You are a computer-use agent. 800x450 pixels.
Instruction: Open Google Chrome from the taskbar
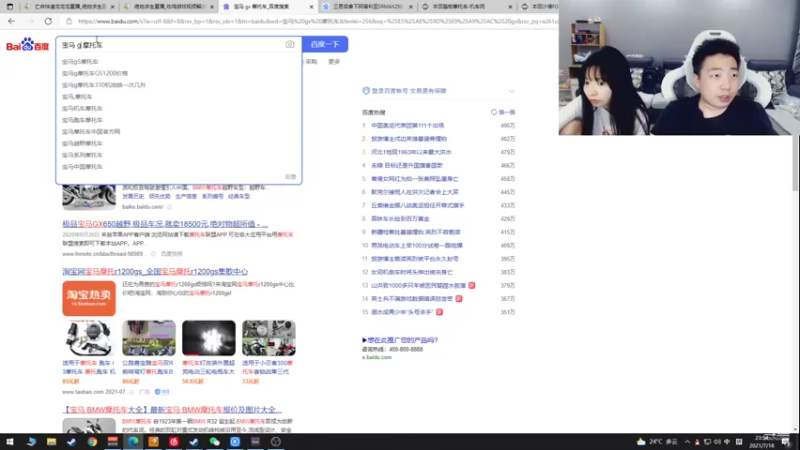92,442
